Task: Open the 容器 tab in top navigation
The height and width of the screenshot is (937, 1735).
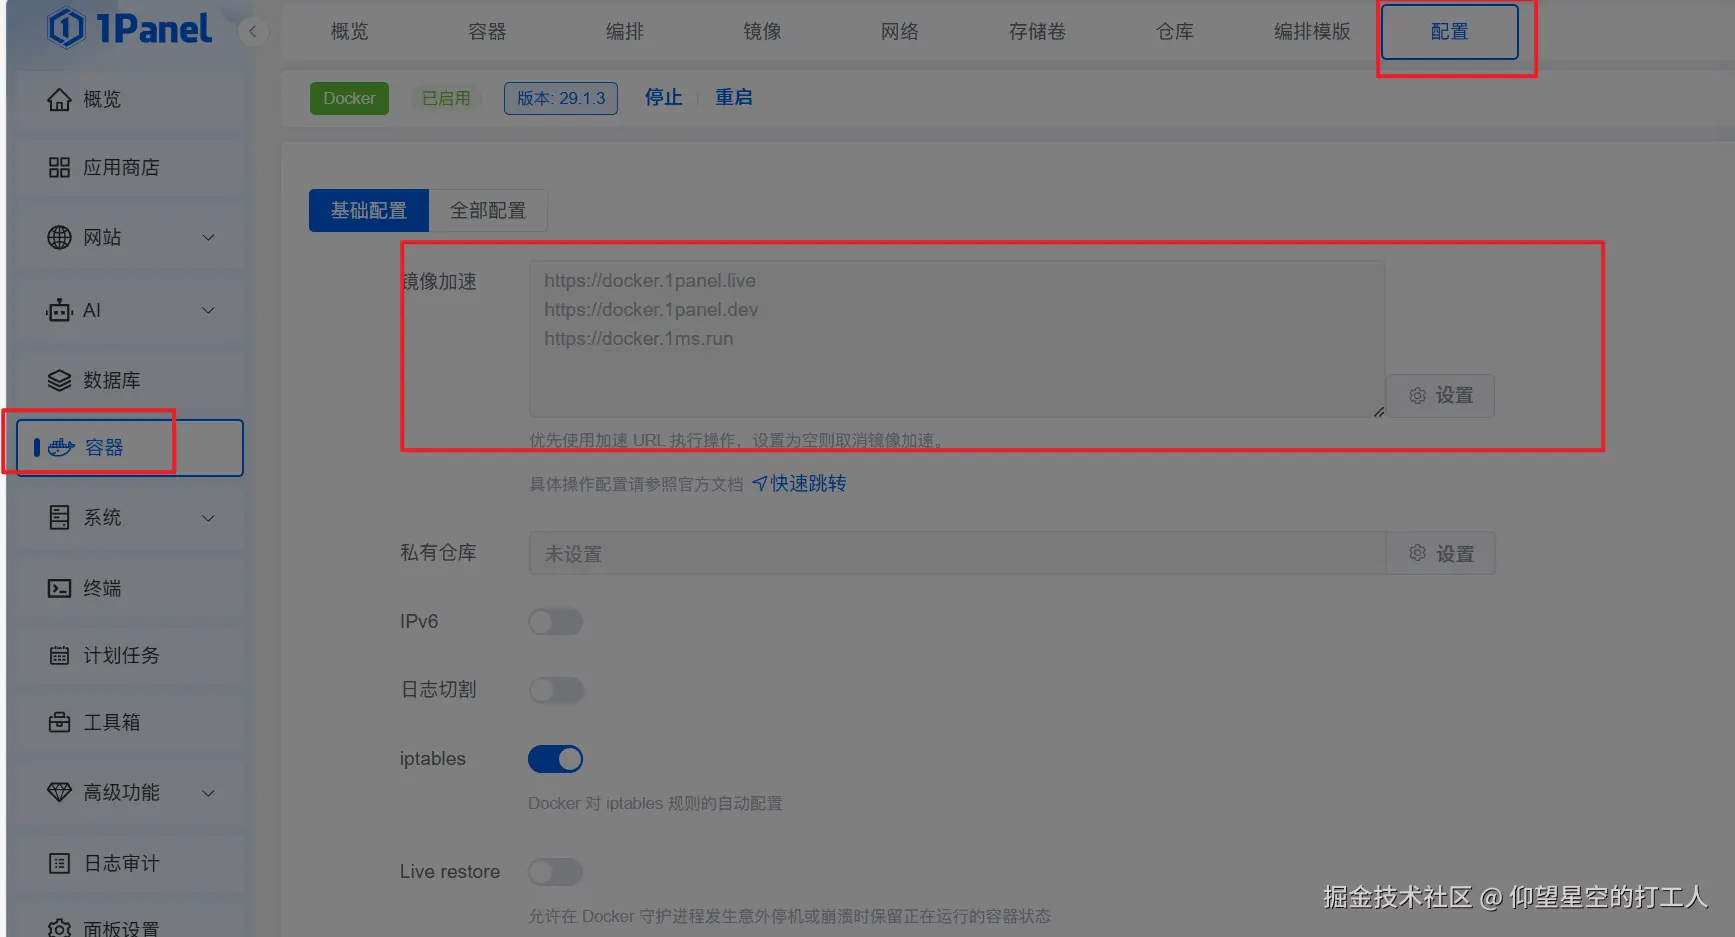Action: (487, 32)
